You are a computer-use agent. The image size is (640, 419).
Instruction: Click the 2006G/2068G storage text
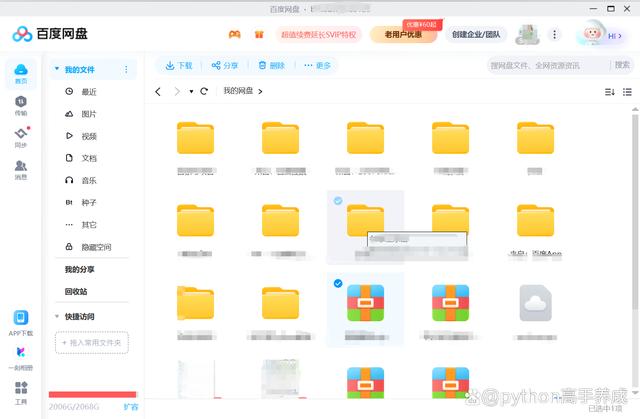click(x=74, y=407)
